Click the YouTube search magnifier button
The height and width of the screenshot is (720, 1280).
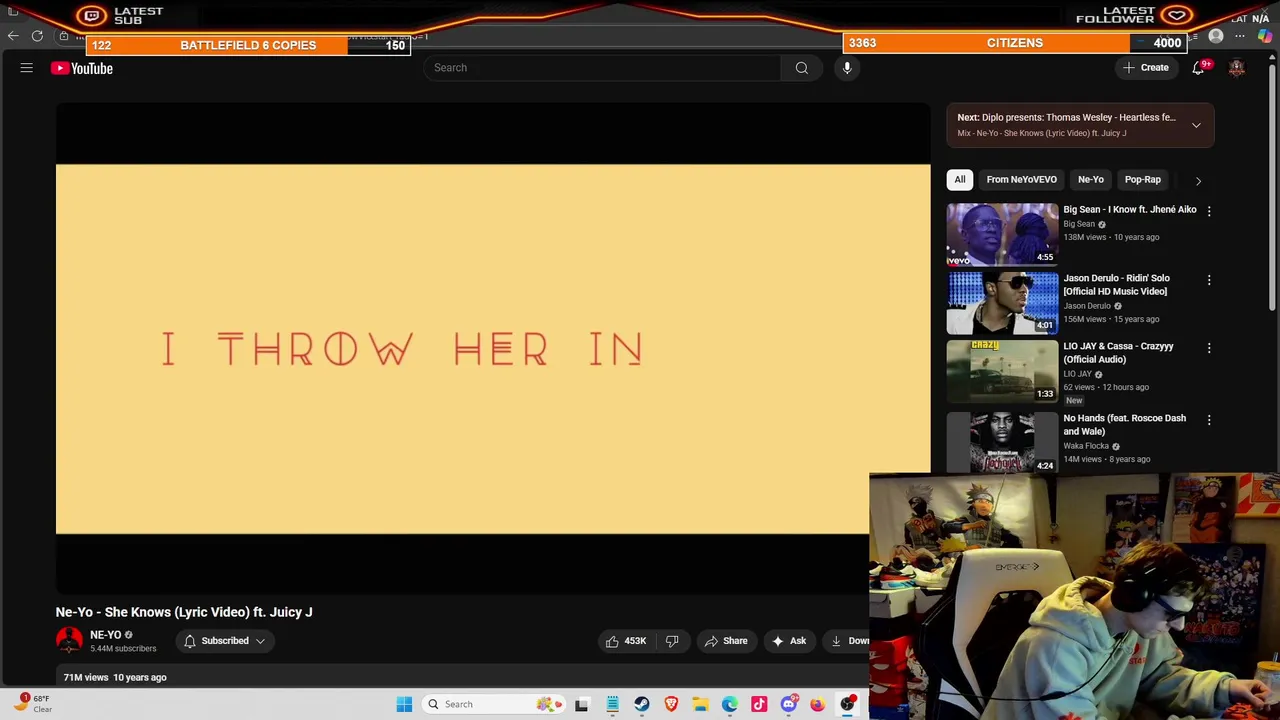[801, 68]
